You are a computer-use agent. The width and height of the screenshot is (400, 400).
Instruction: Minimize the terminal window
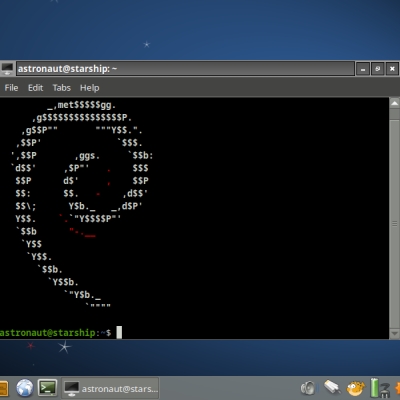pos(363,69)
